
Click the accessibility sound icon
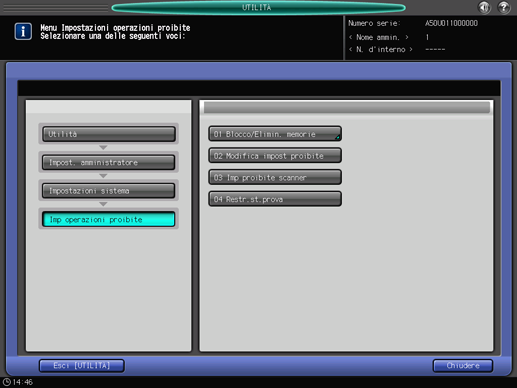tap(484, 7)
